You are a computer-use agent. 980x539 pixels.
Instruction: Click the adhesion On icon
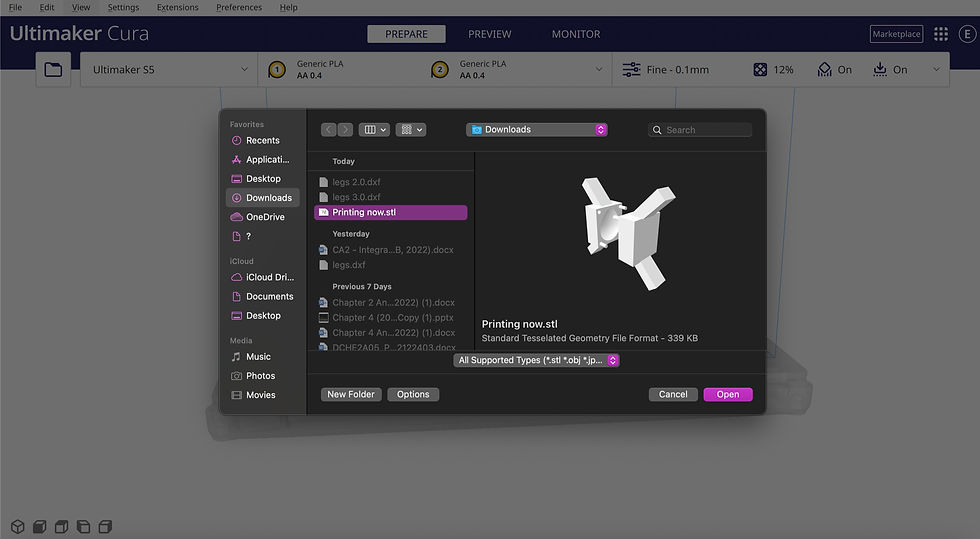(880, 69)
